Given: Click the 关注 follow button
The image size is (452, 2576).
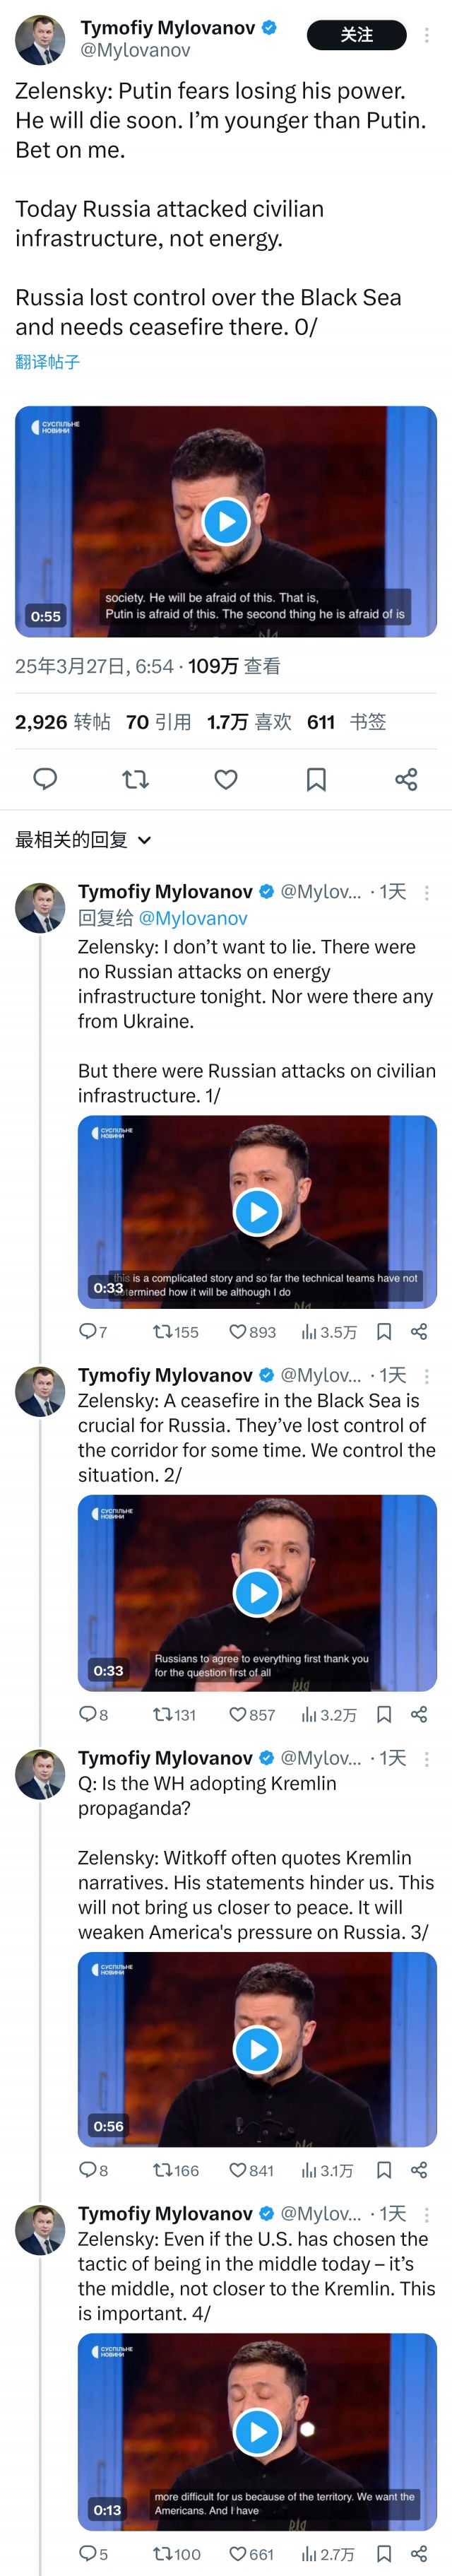Looking at the screenshot, I should click(356, 35).
